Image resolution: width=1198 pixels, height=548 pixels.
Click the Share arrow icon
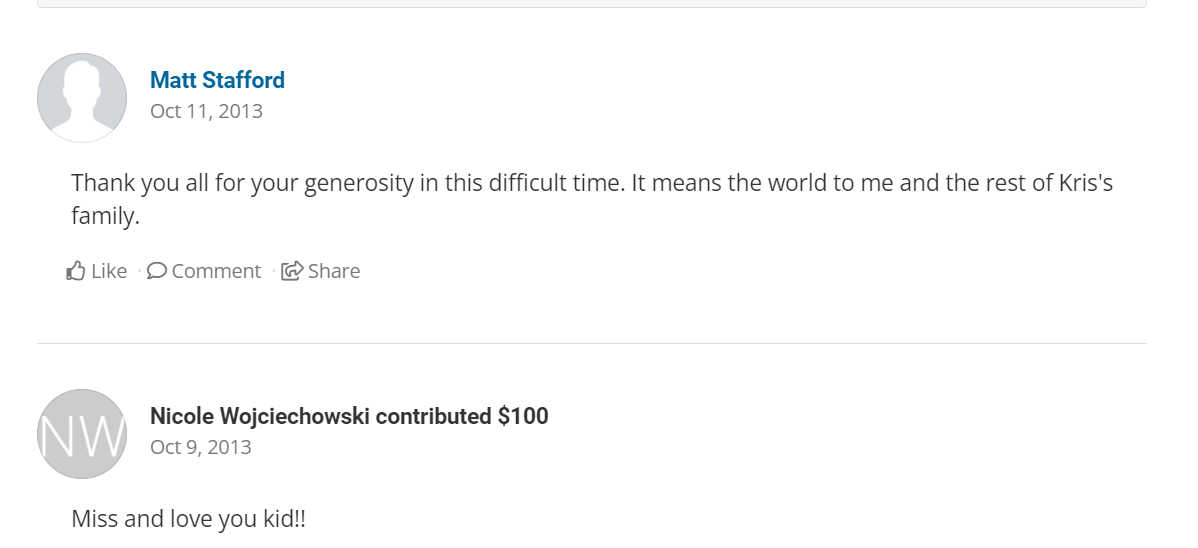click(291, 271)
